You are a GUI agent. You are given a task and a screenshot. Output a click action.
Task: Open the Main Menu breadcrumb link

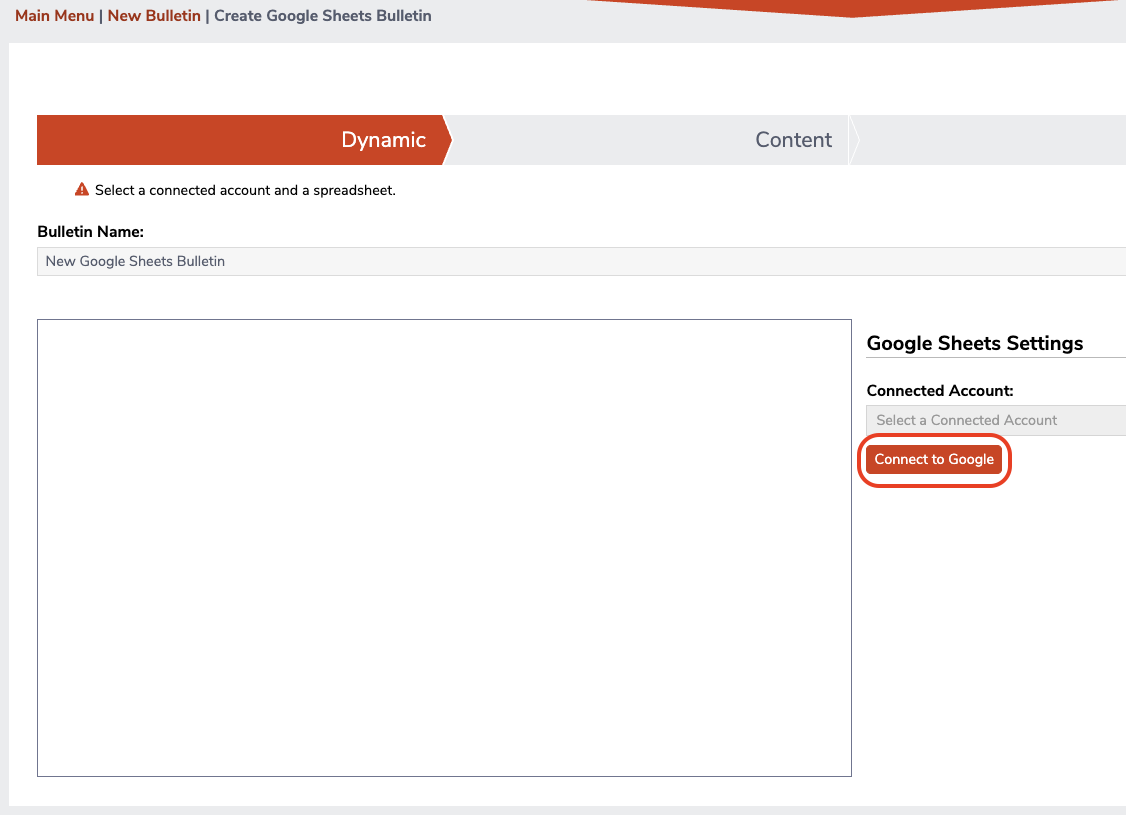(55, 16)
